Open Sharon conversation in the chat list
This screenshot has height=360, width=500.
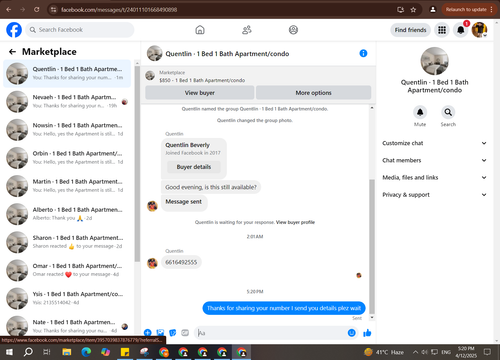click(x=67, y=242)
